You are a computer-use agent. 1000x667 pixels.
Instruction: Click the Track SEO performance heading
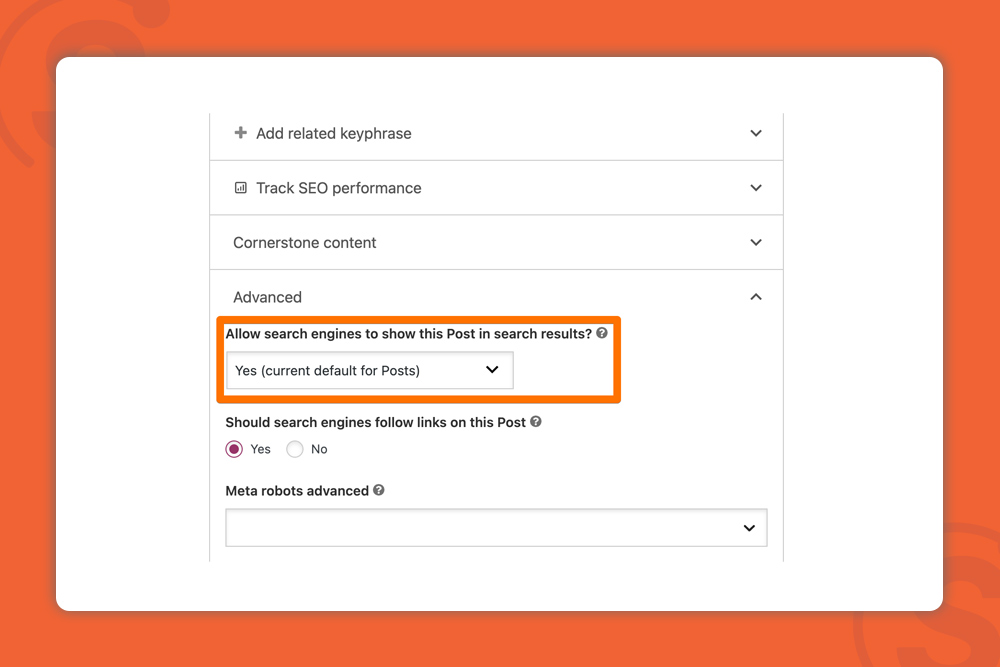(x=339, y=188)
